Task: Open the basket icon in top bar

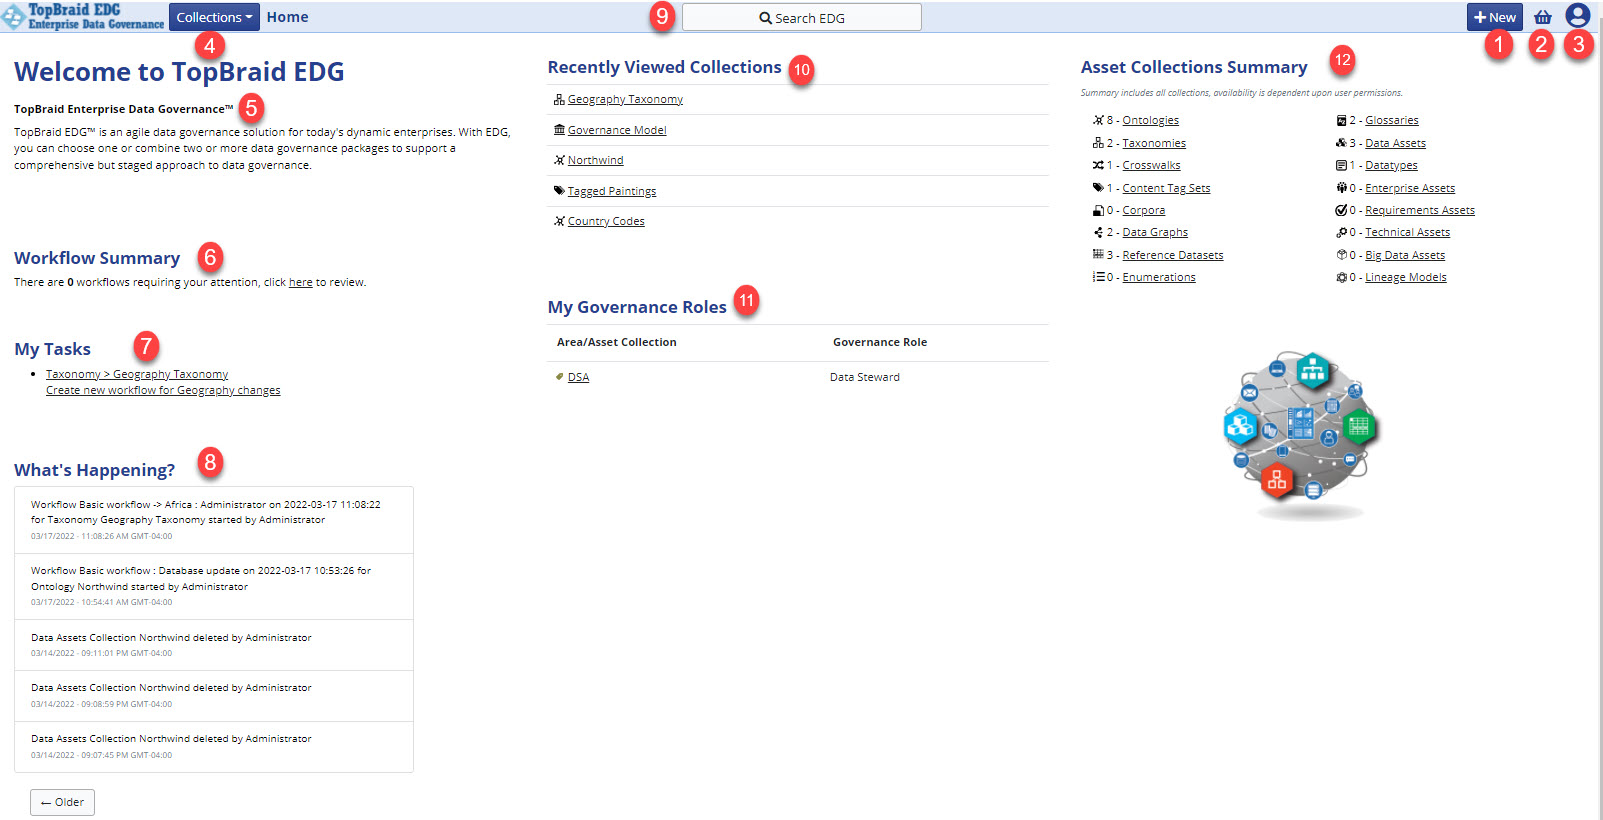Action: click(x=1542, y=17)
